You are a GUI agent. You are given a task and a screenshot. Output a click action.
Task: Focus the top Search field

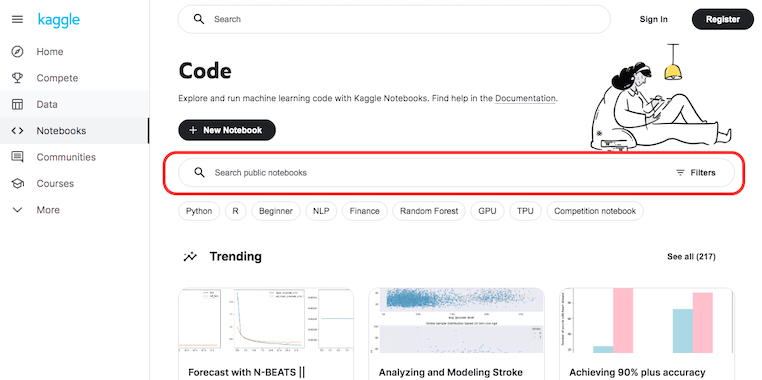tap(394, 19)
